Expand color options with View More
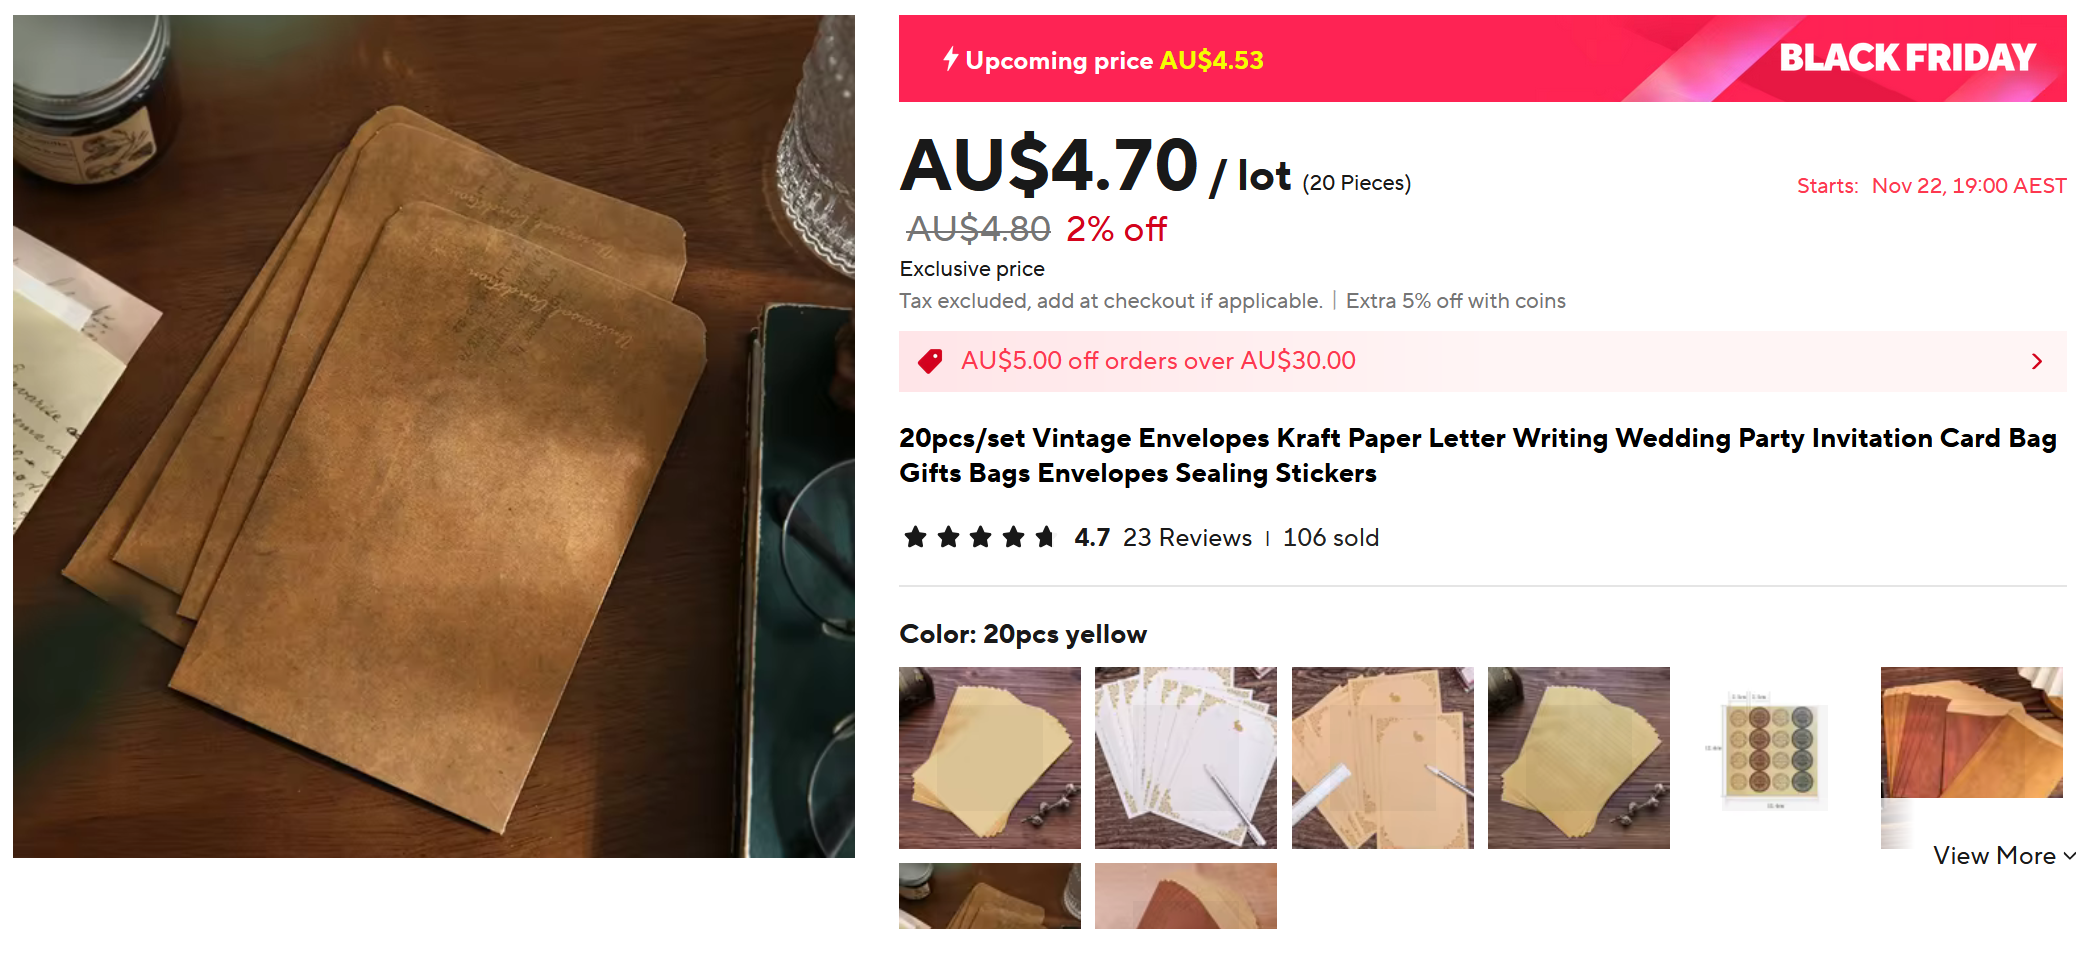Screen dimensions: 2080x953 click(2004, 856)
